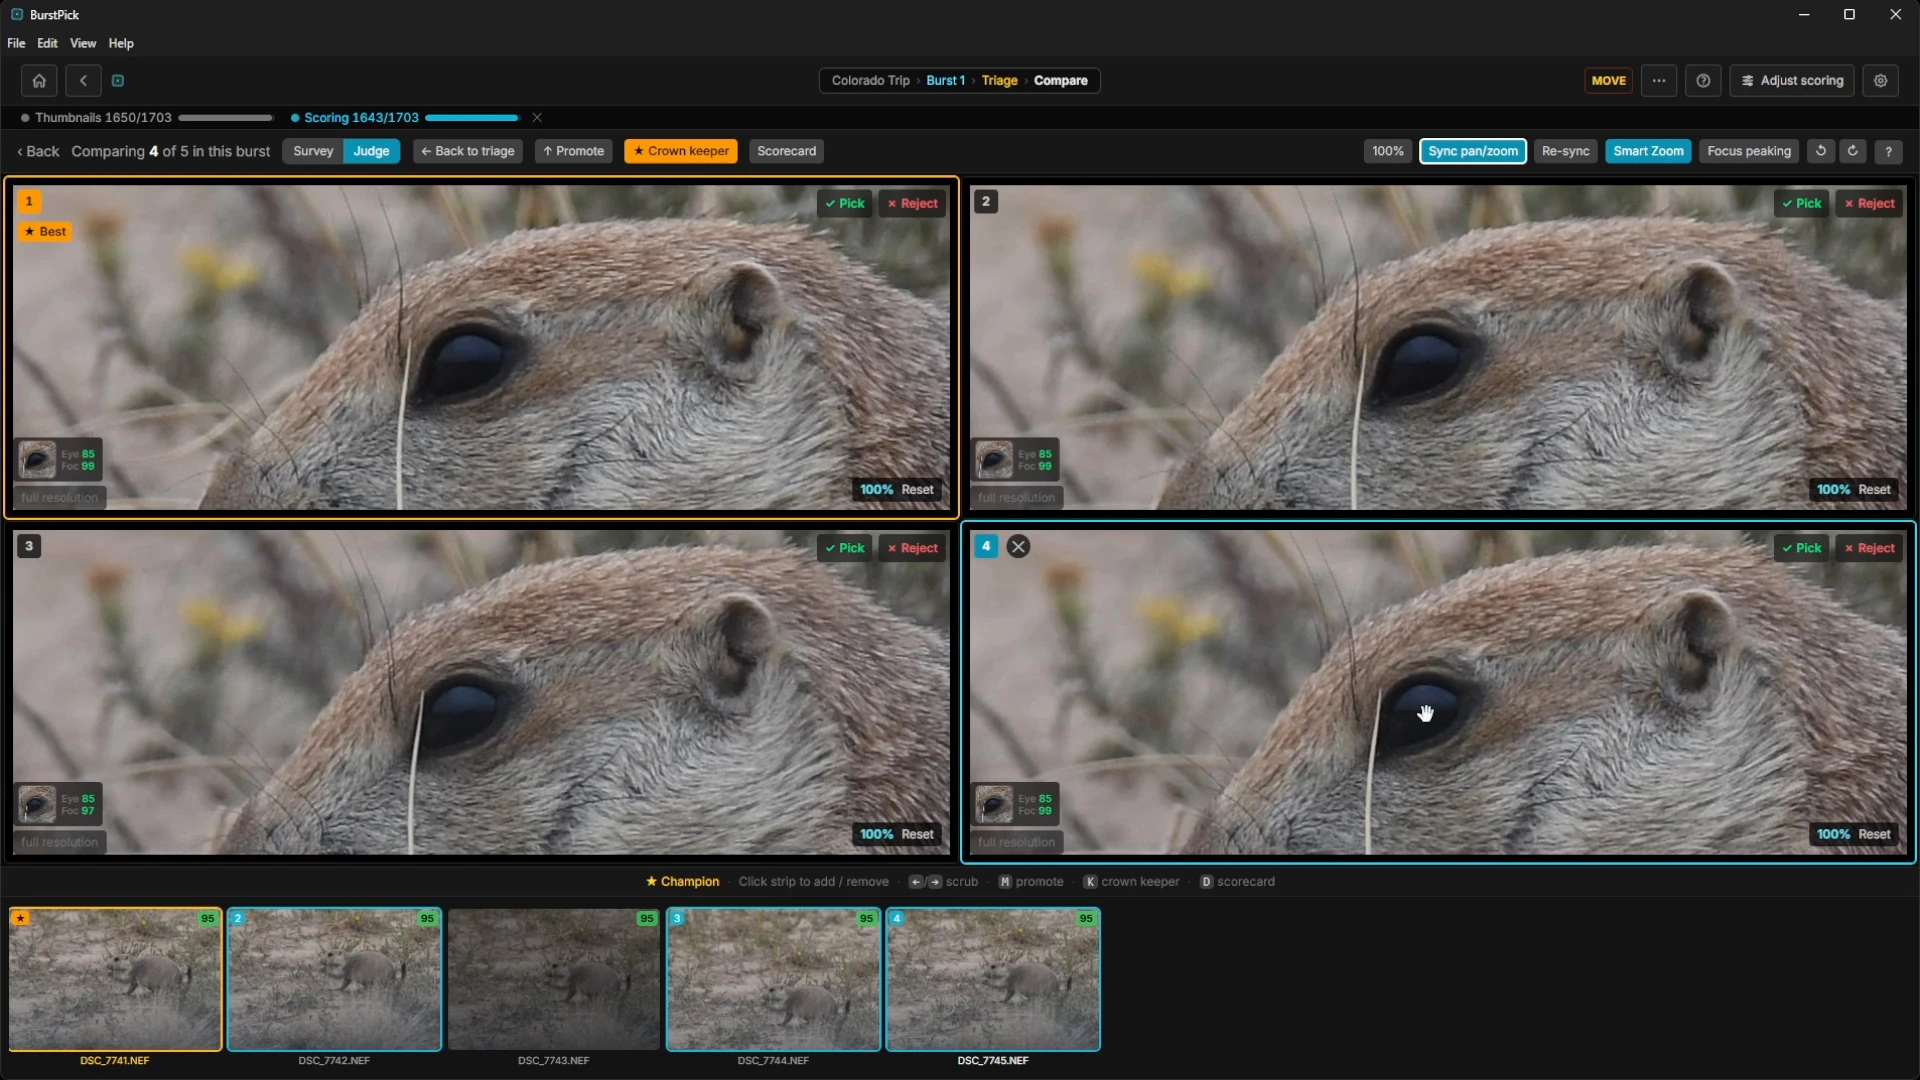This screenshot has width=1920, height=1080.
Task: Open the Scorecard
Action: point(786,151)
